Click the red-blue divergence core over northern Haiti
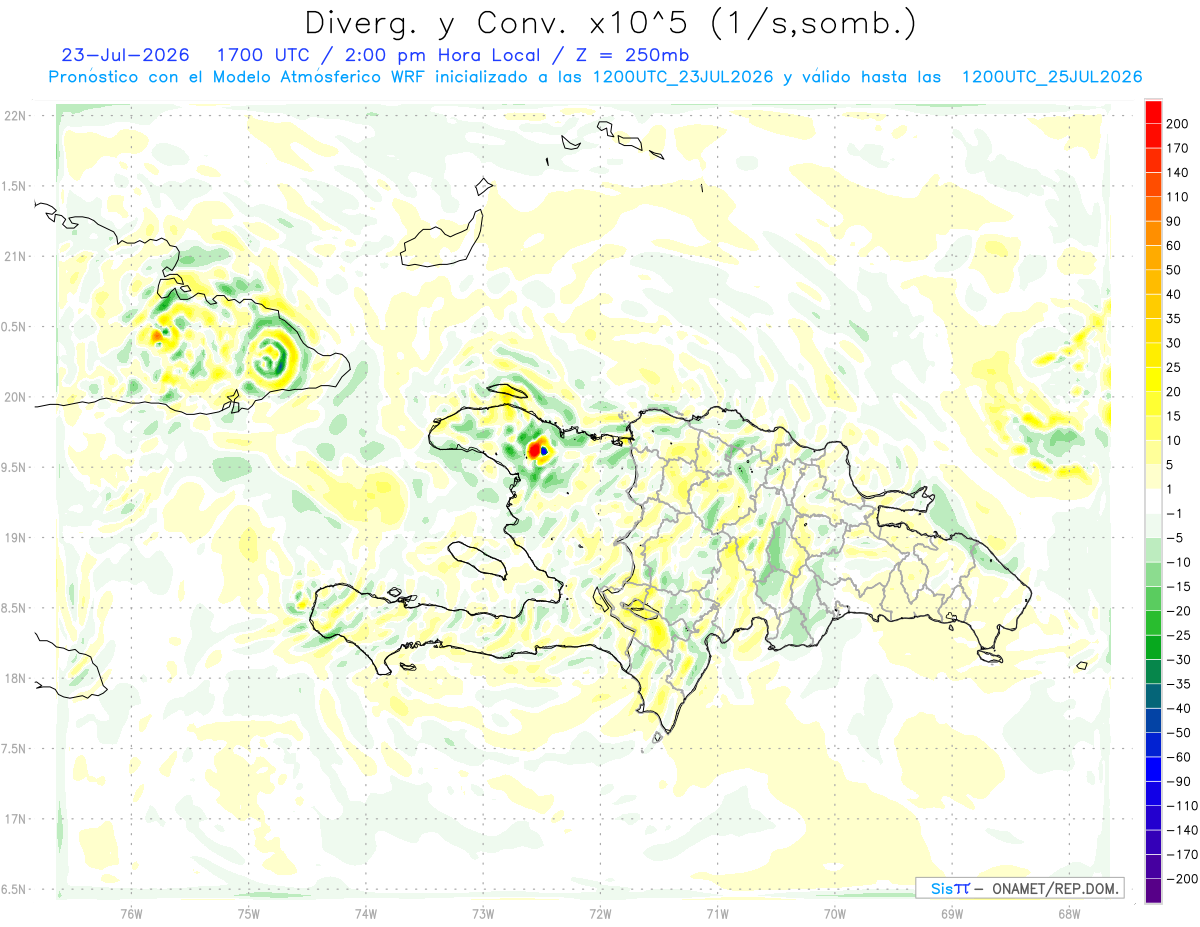This screenshot has width=1200, height=927. (x=539, y=451)
